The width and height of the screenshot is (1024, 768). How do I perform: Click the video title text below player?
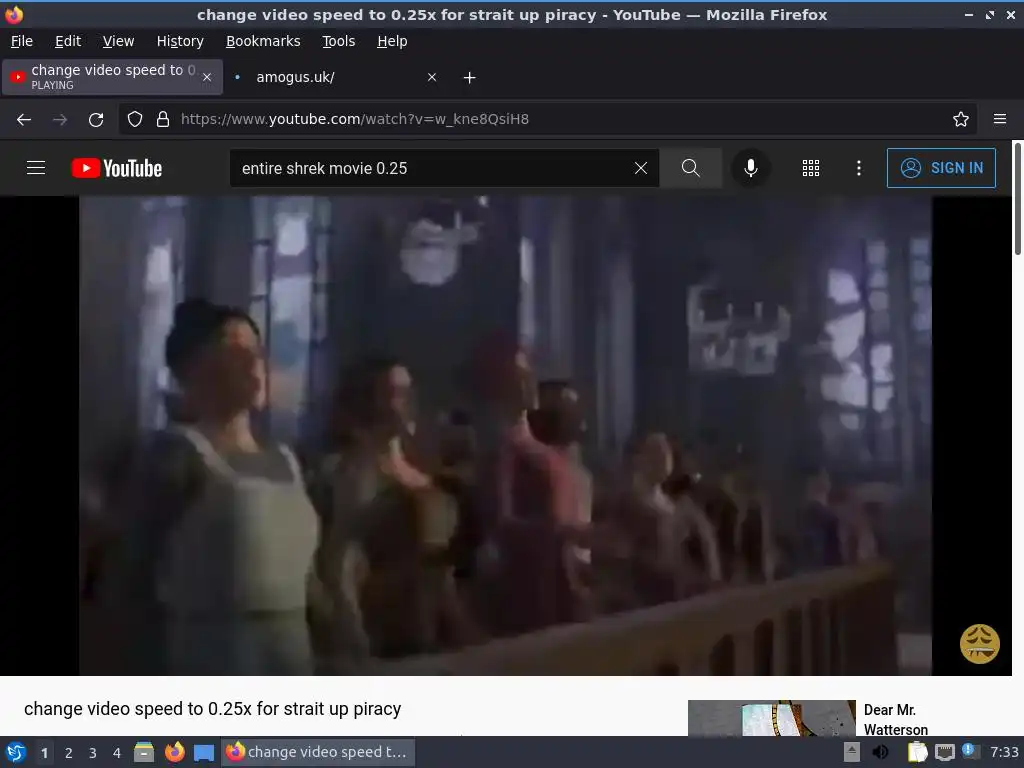click(212, 709)
